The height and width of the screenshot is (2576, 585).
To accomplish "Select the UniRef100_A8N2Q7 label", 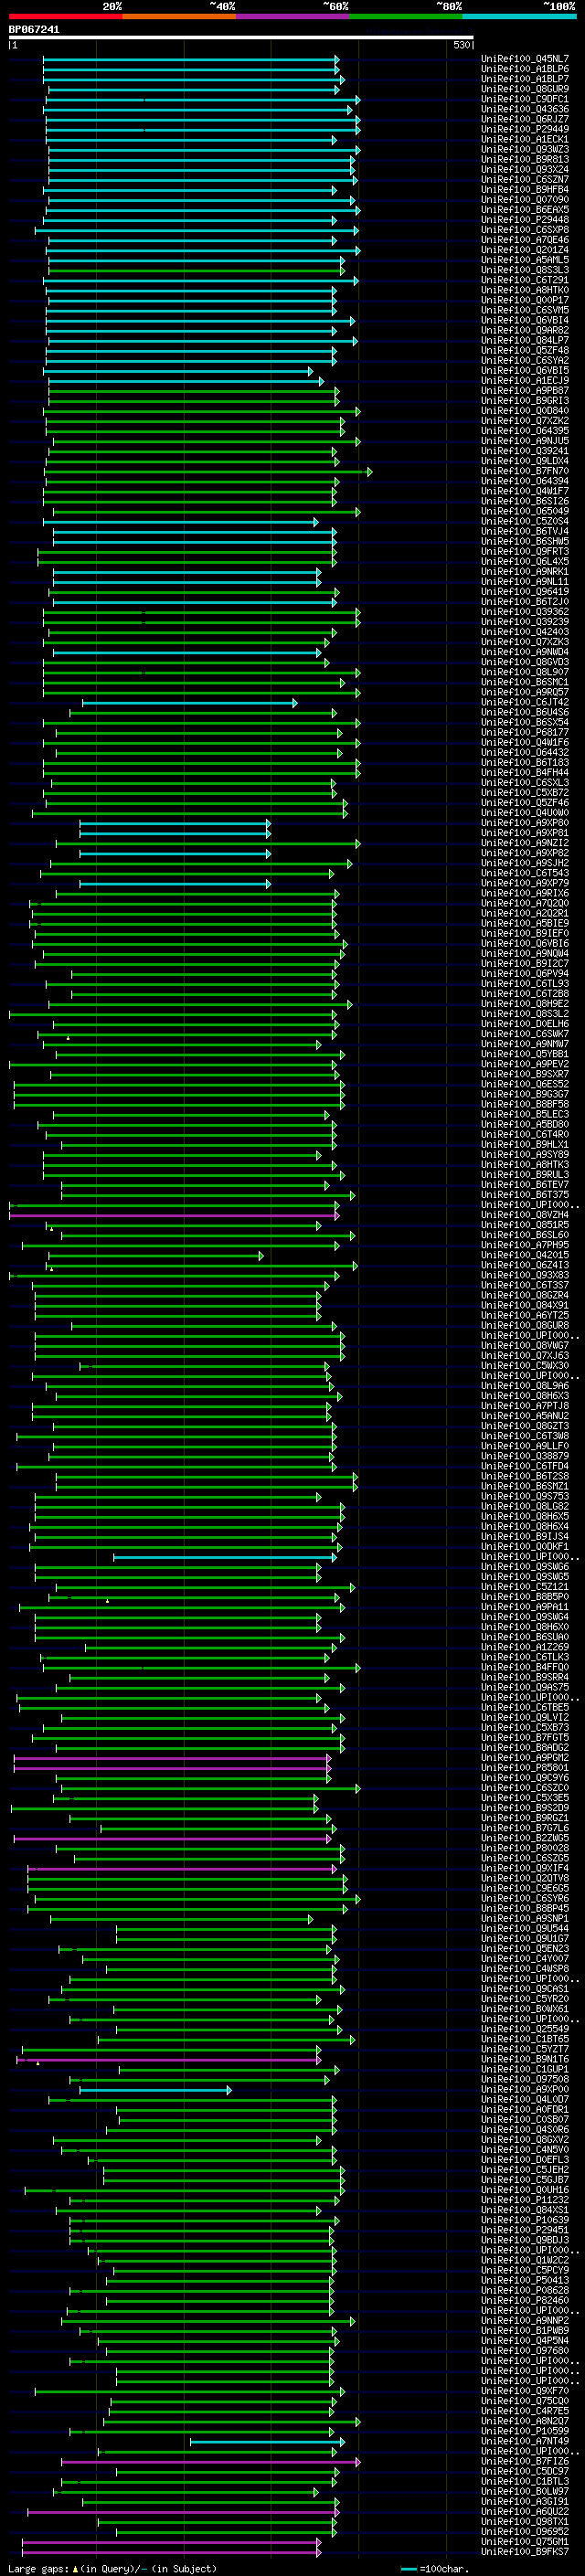I will (525, 2421).
